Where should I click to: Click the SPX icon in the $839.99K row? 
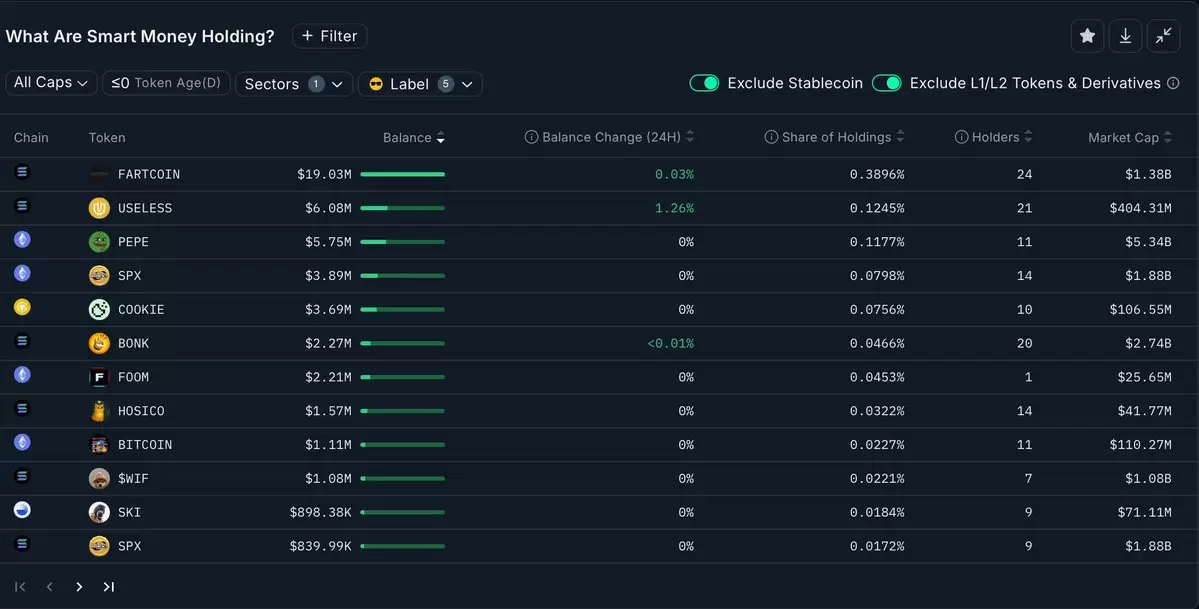click(x=99, y=545)
